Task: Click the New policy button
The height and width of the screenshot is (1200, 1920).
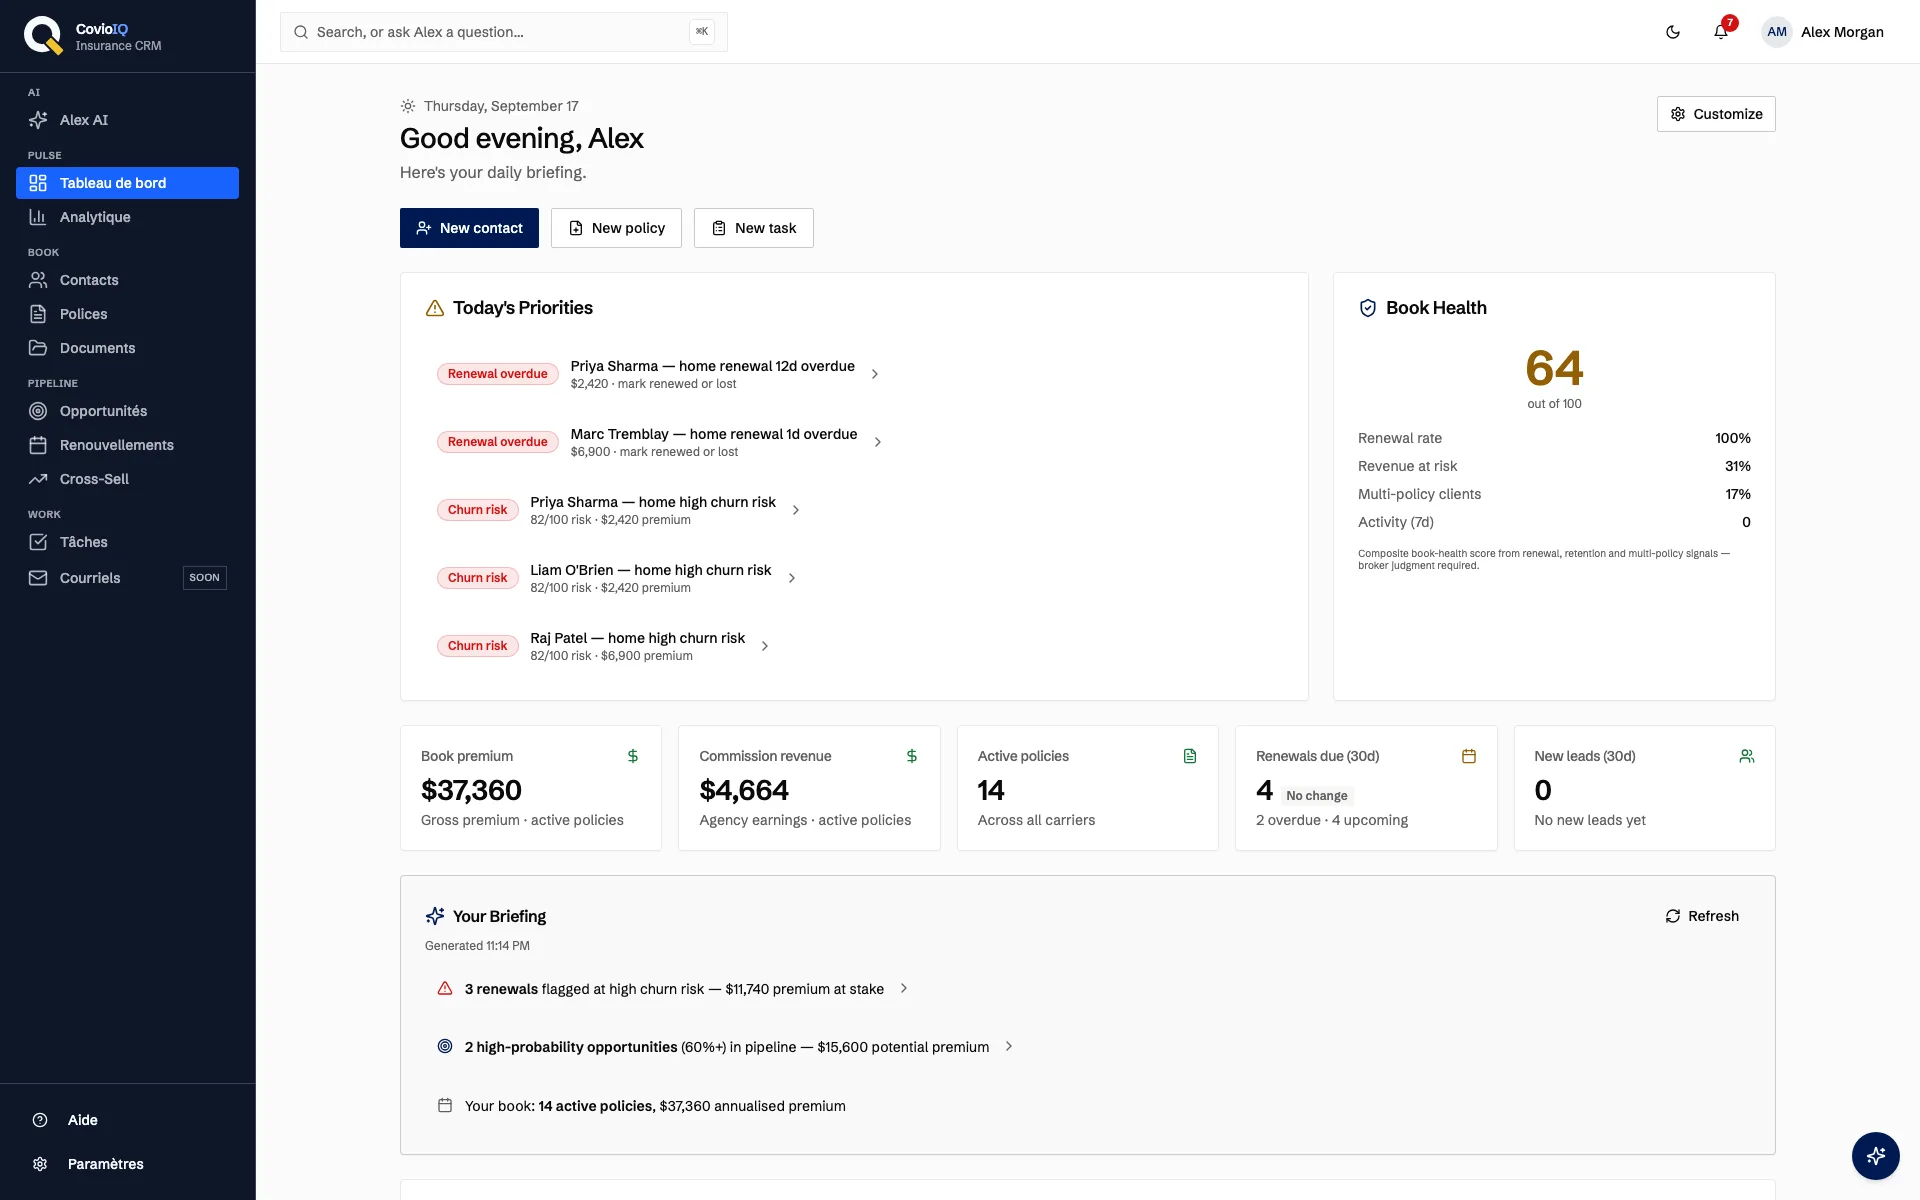Action: click(616, 228)
